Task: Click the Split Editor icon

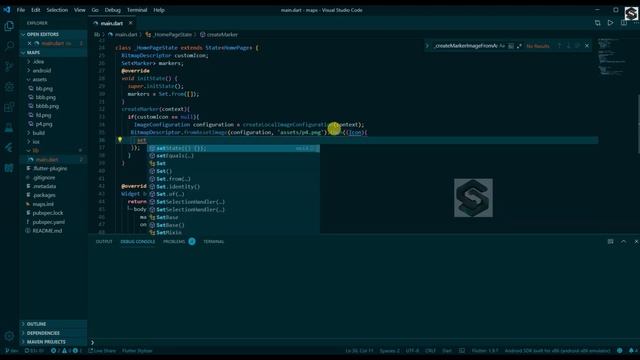Action: (x=624, y=23)
